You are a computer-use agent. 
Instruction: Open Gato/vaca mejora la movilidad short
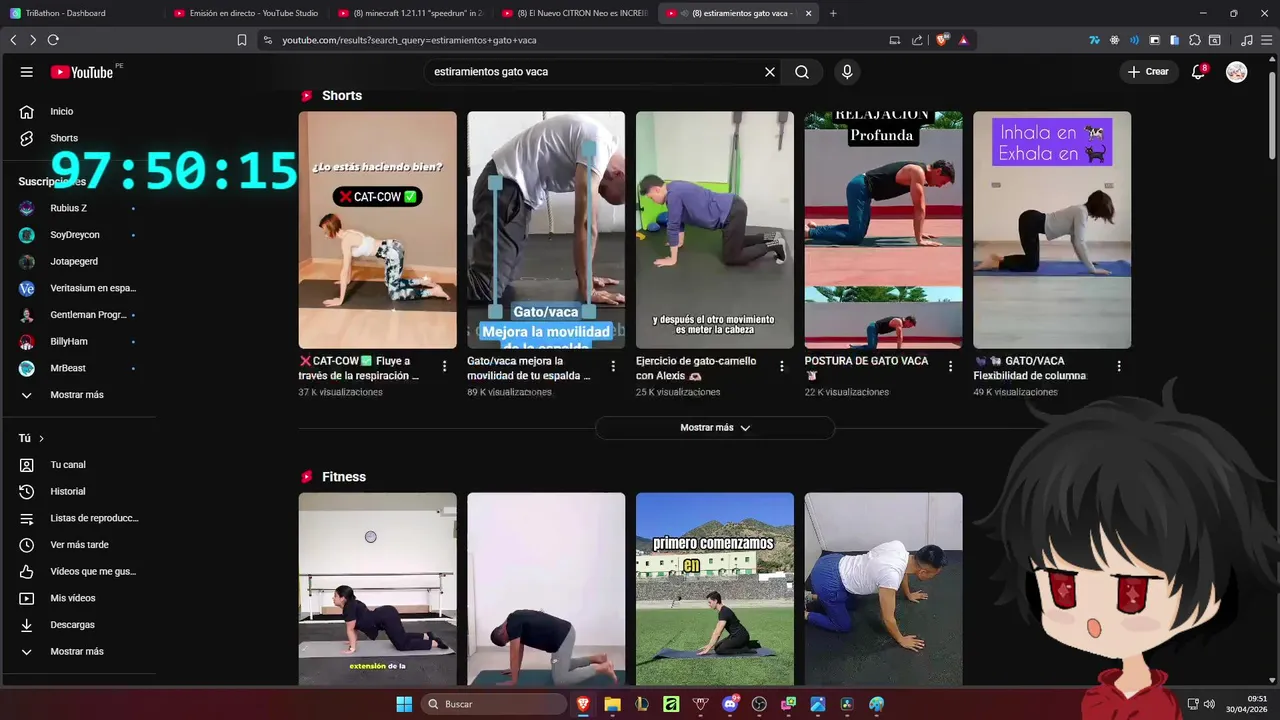point(546,230)
